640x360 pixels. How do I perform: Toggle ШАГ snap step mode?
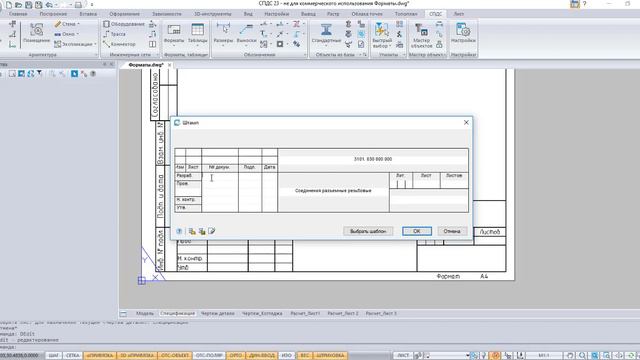pyautogui.click(x=54, y=356)
